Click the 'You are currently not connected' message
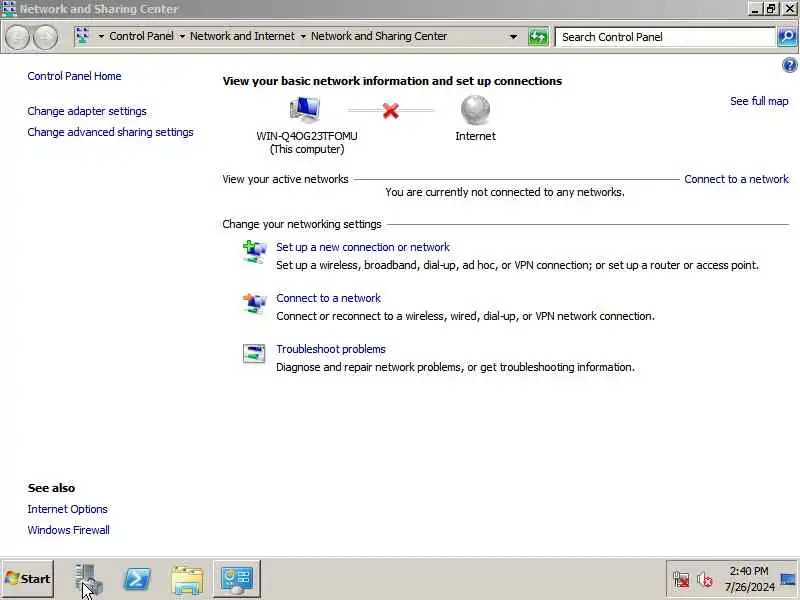Viewport: 800px width, 600px height. (505, 192)
